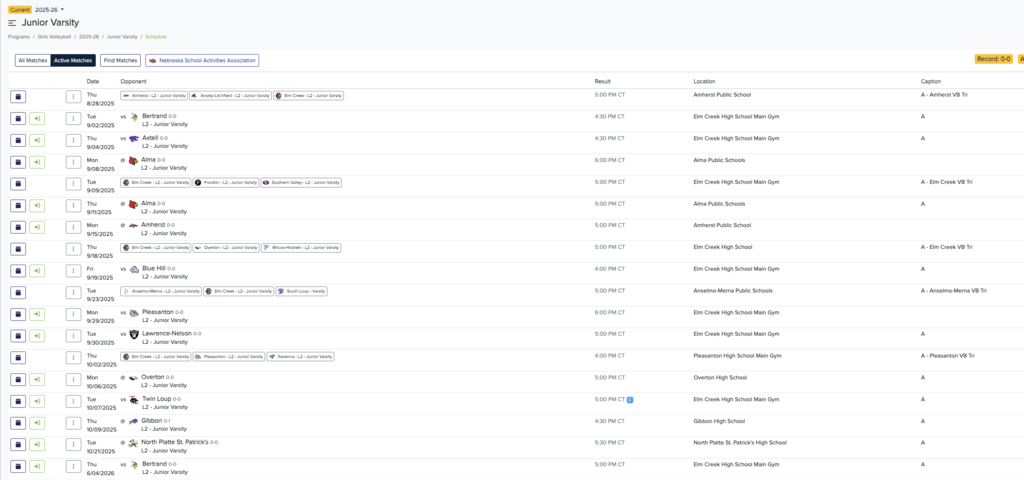The image size is (1024, 480).
Task: Click the Twin Loup opponent name
Action: pyautogui.click(x=157, y=398)
